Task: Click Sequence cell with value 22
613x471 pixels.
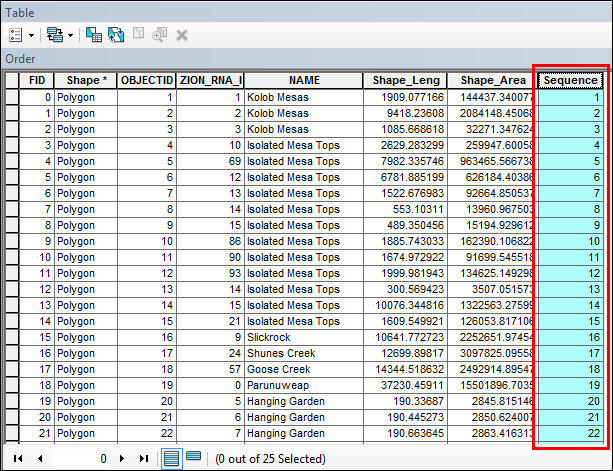Action: 570,433
